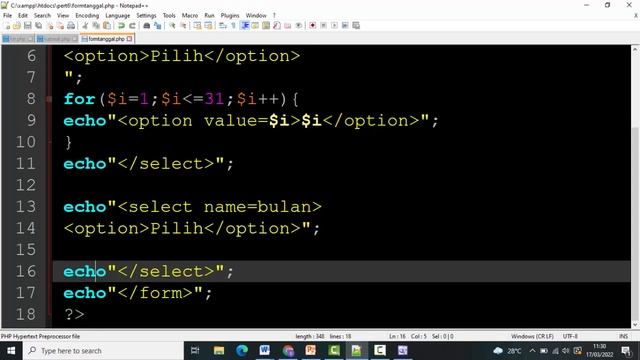Open the Macro menu

click(190, 16)
